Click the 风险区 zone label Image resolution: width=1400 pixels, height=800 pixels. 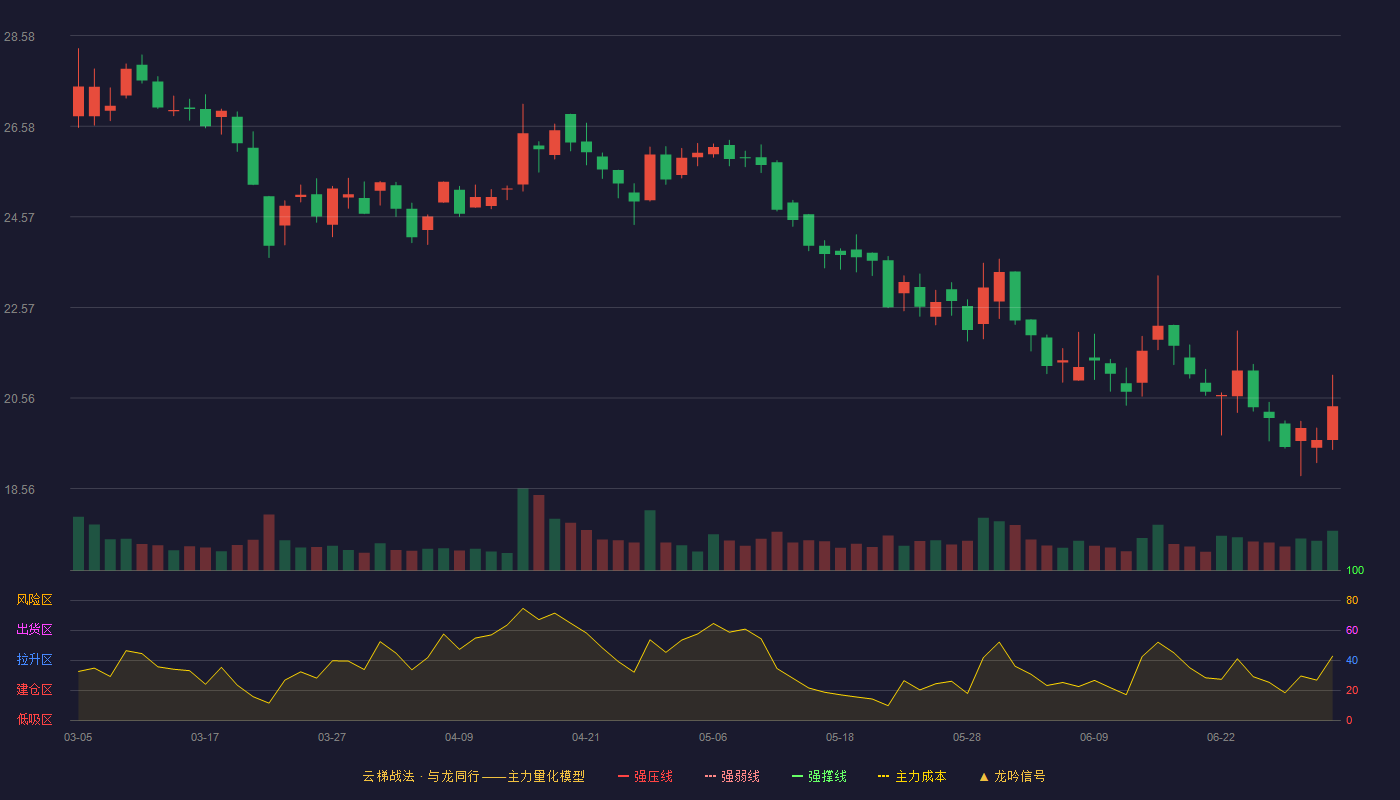(x=34, y=600)
